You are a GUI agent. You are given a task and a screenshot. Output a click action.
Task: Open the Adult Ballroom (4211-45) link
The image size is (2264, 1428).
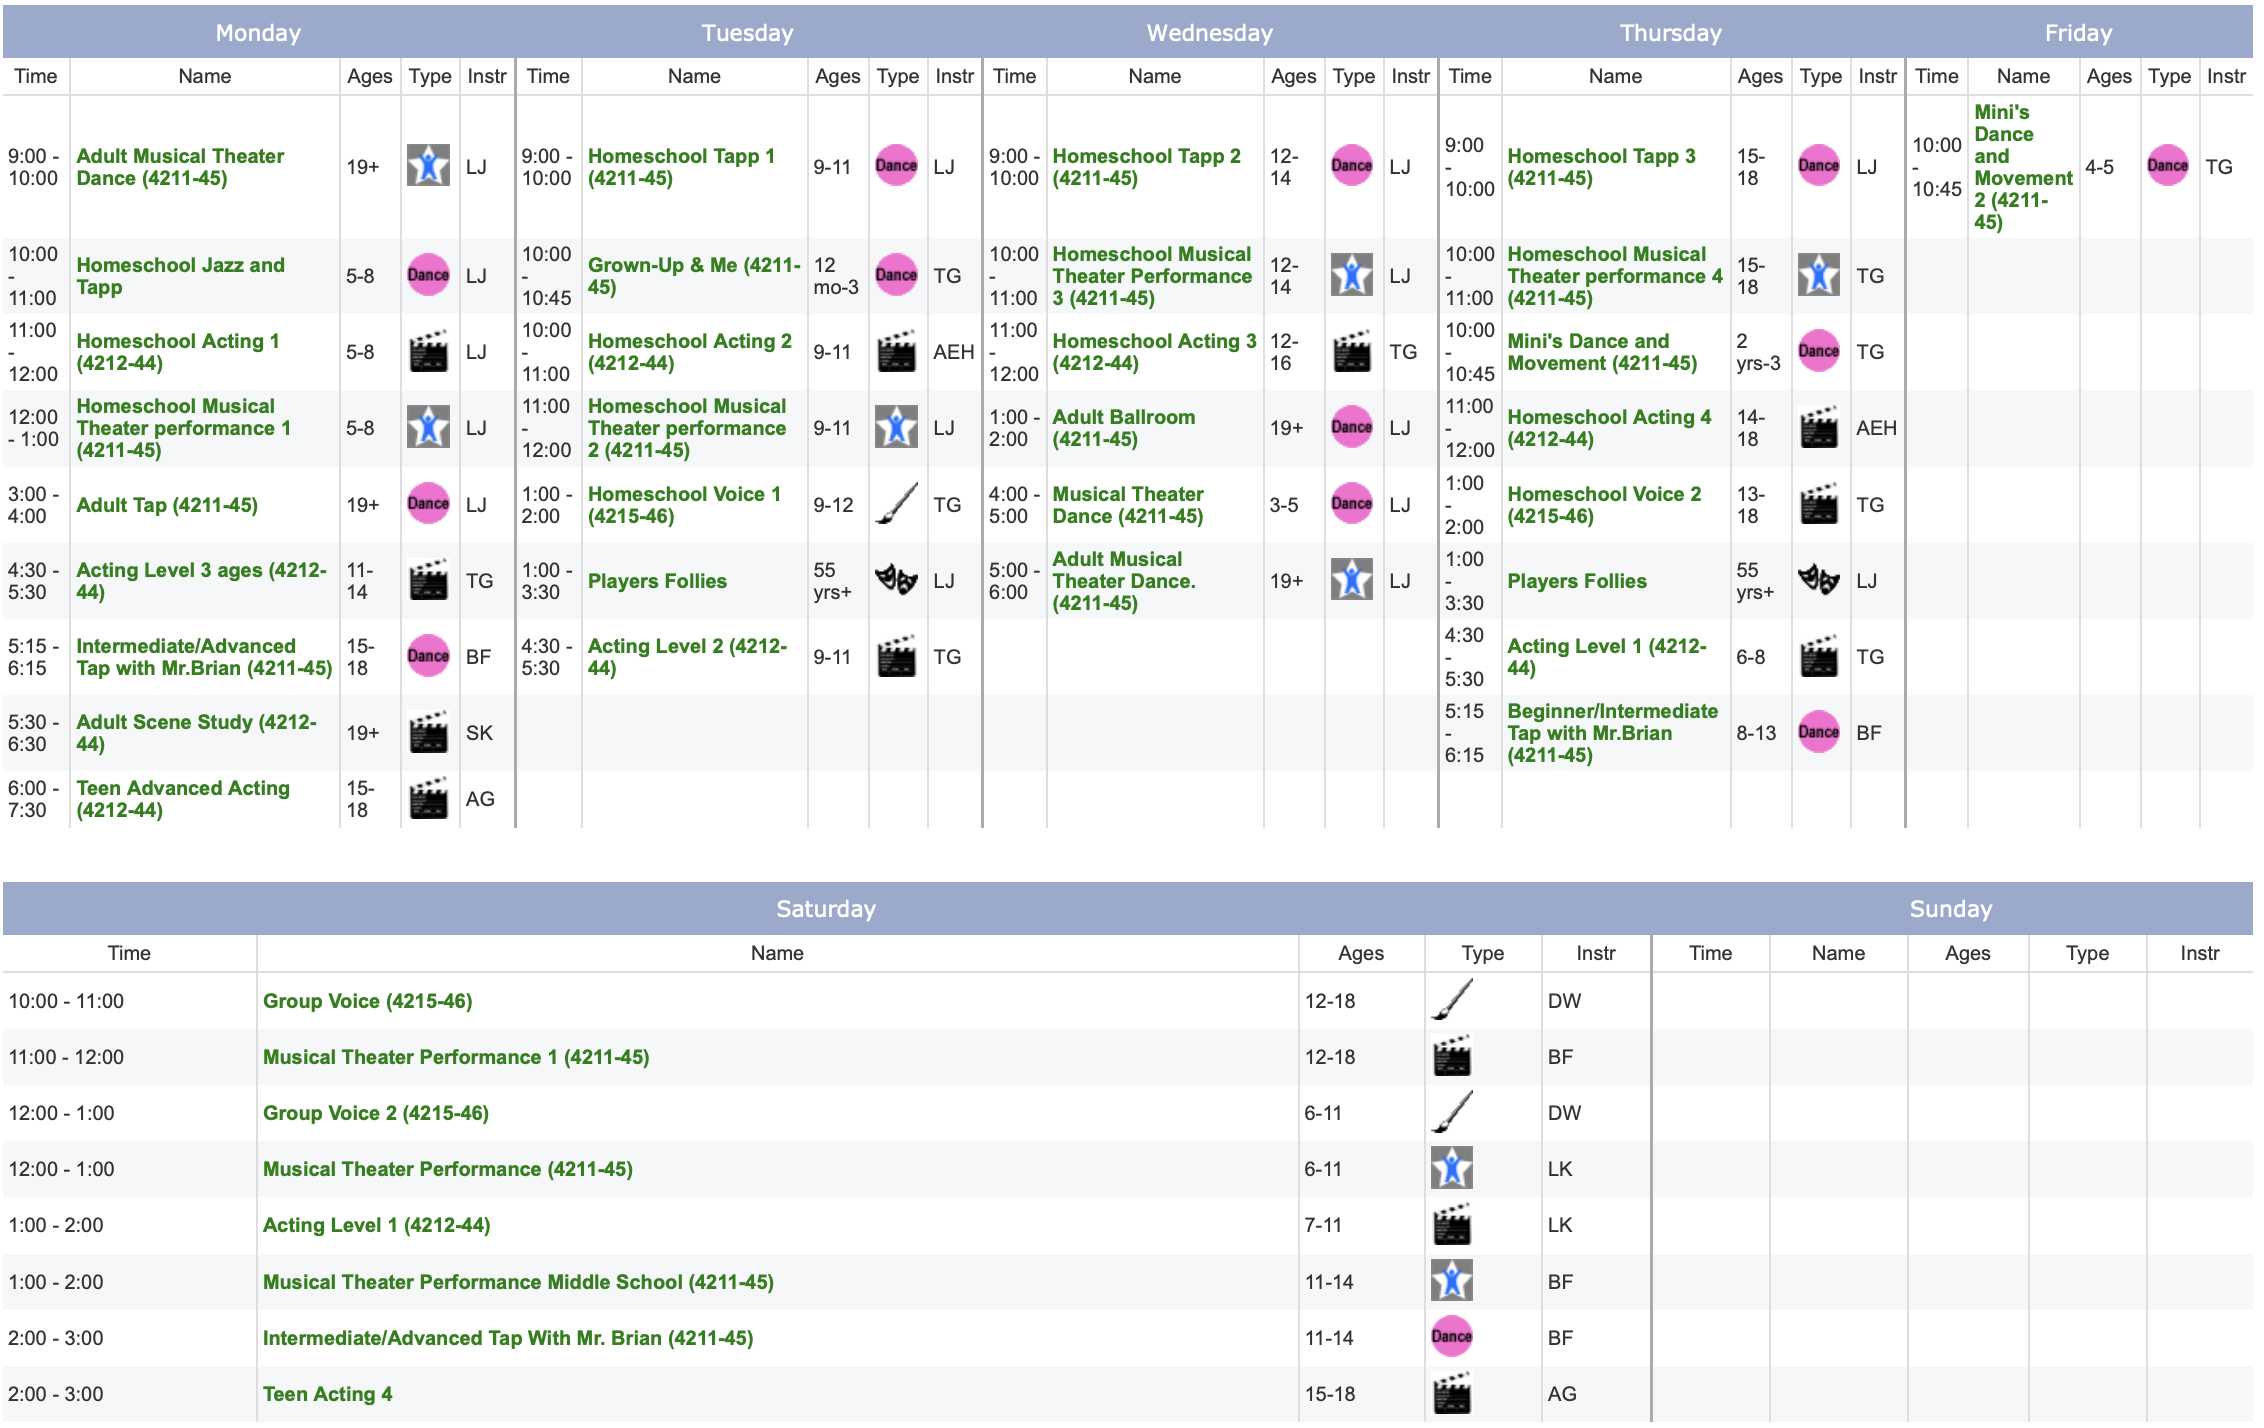(x=1124, y=428)
